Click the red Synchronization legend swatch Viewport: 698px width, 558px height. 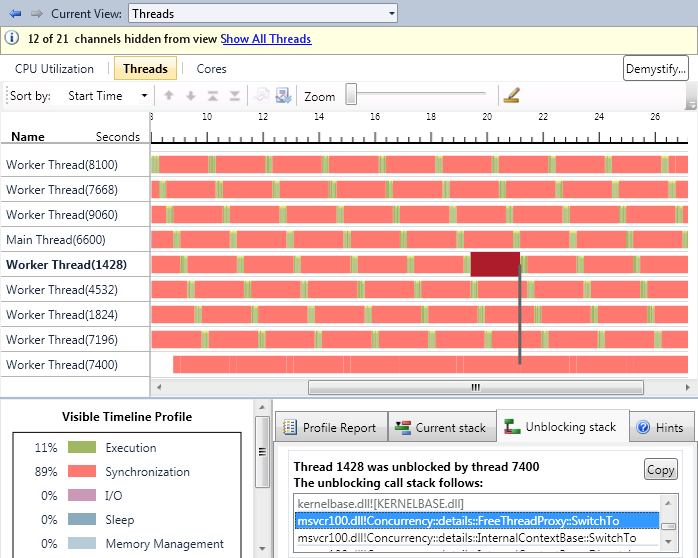click(x=82, y=471)
